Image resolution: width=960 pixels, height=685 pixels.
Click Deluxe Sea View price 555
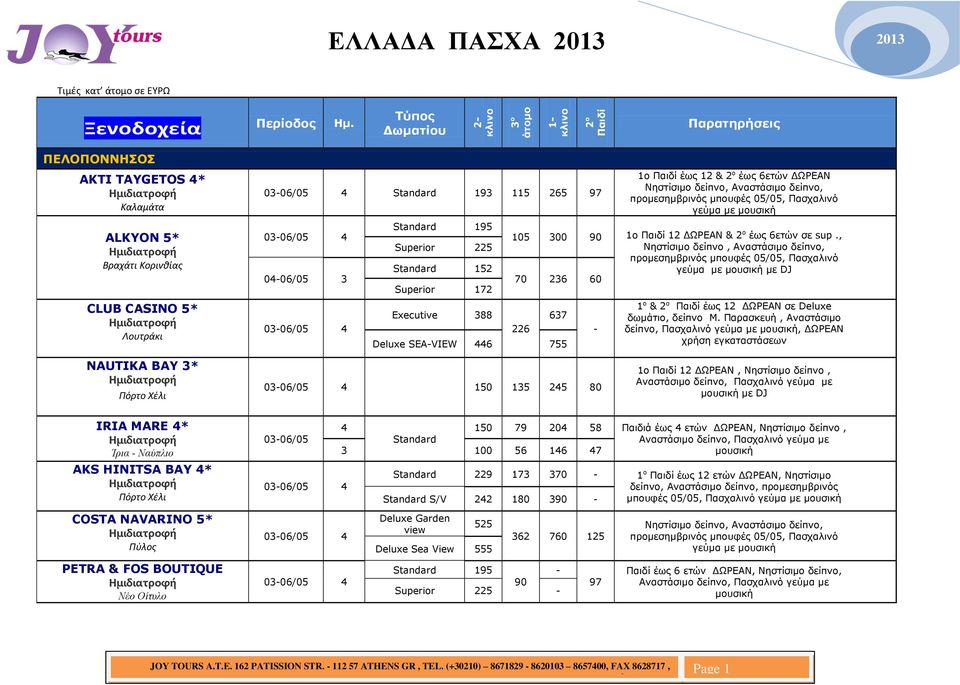point(483,549)
